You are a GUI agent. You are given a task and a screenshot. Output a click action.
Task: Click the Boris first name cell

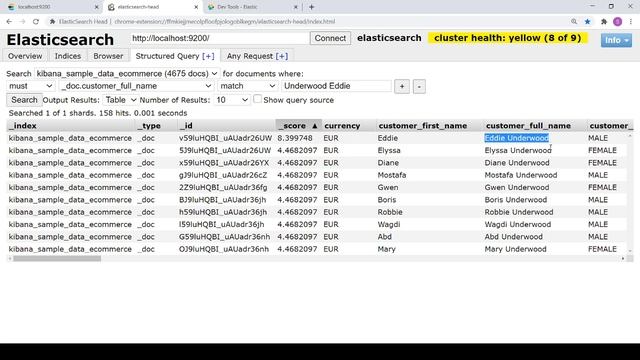pos(387,200)
